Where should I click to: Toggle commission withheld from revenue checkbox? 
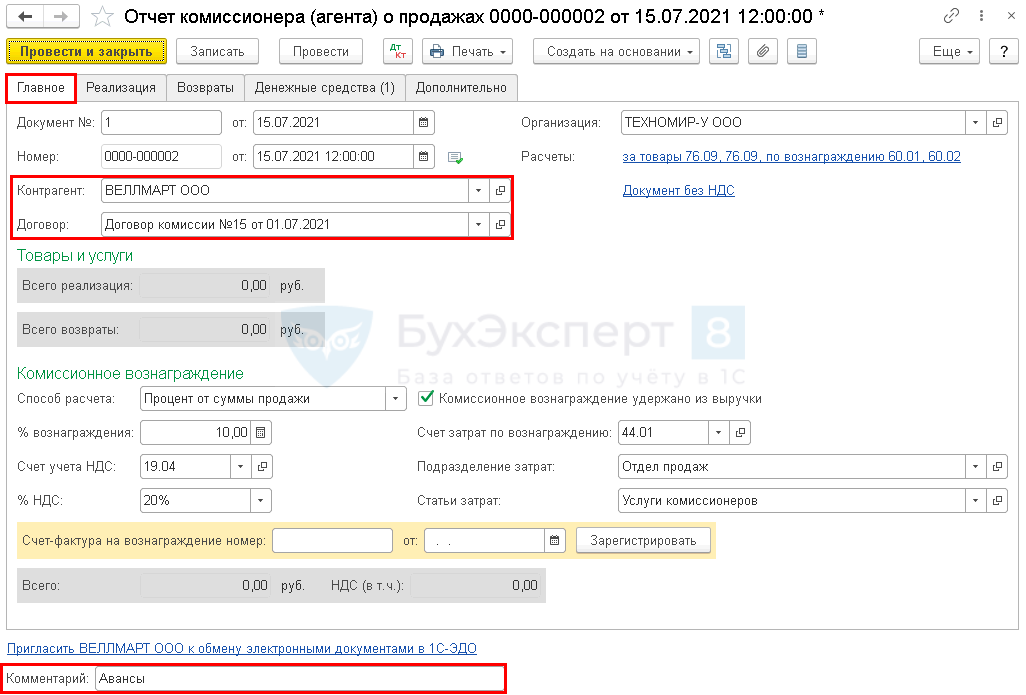[425, 399]
